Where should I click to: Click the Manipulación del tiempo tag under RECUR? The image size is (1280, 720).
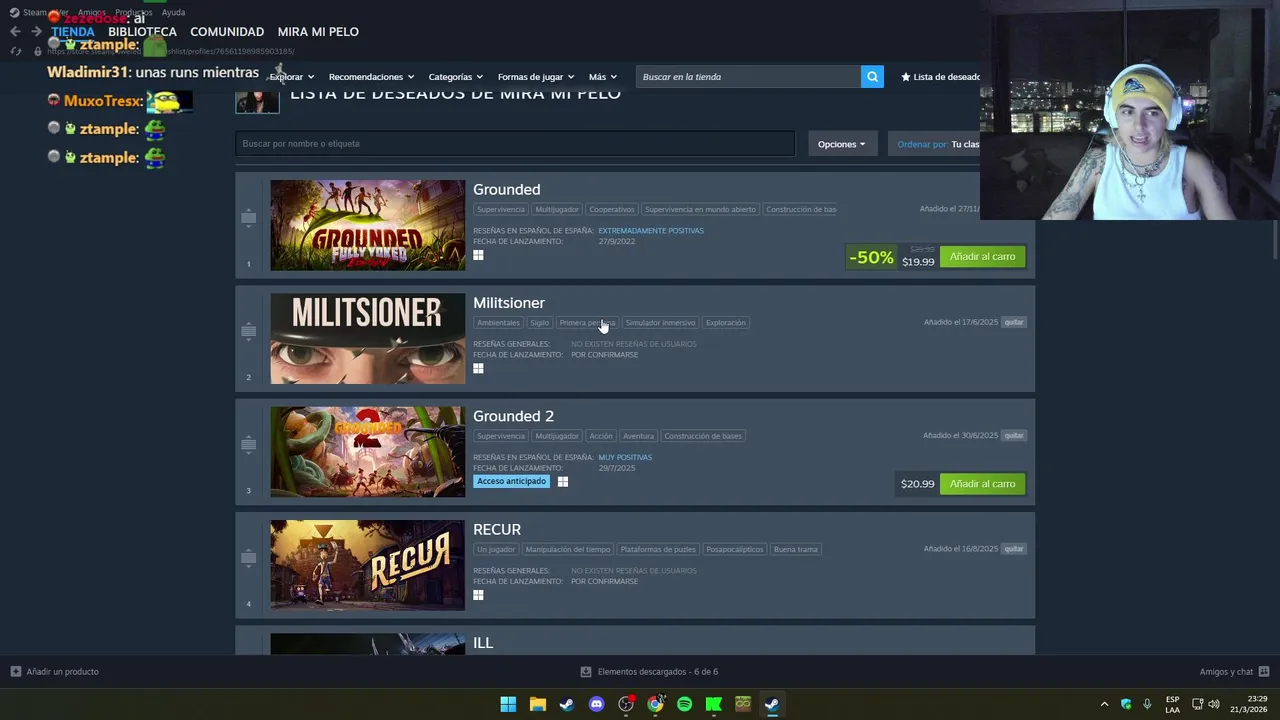coord(568,549)
